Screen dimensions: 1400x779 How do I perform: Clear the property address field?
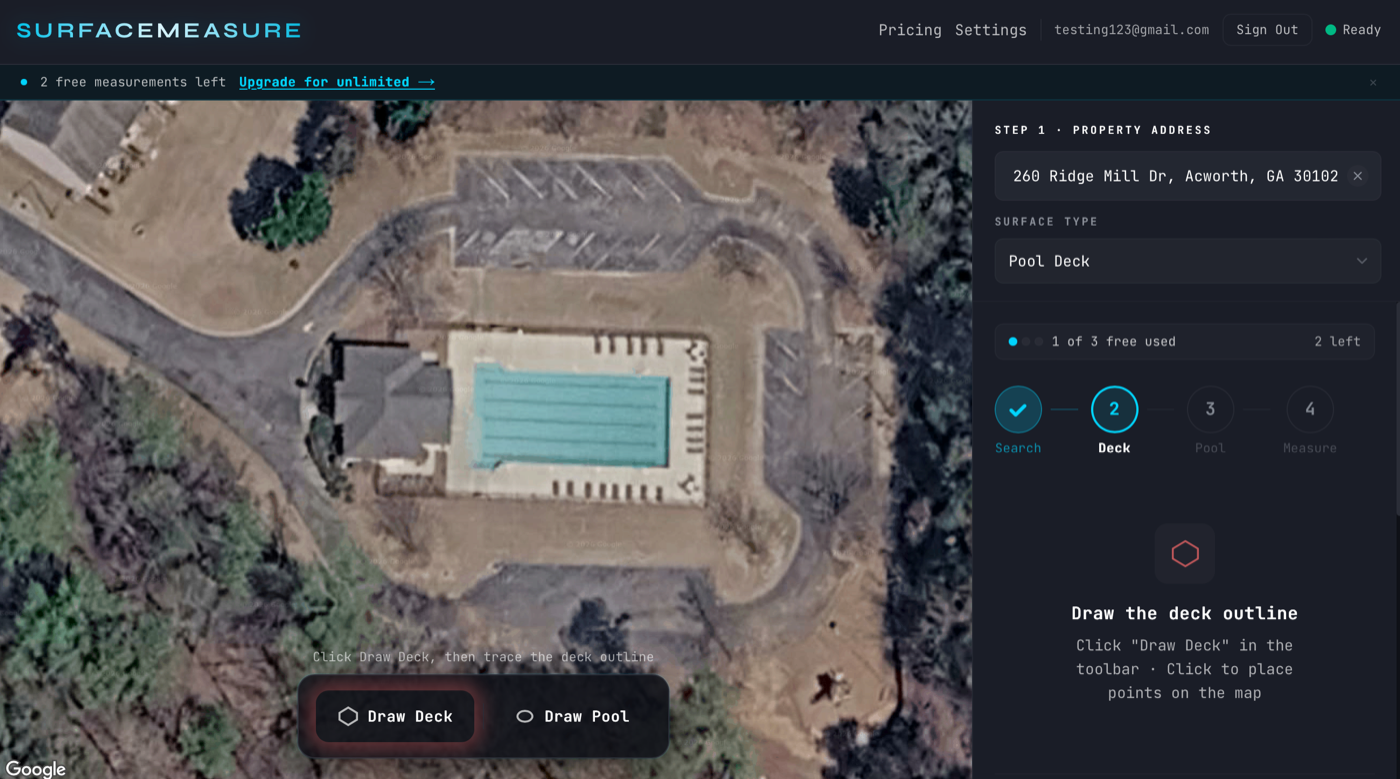point(1358,176)
